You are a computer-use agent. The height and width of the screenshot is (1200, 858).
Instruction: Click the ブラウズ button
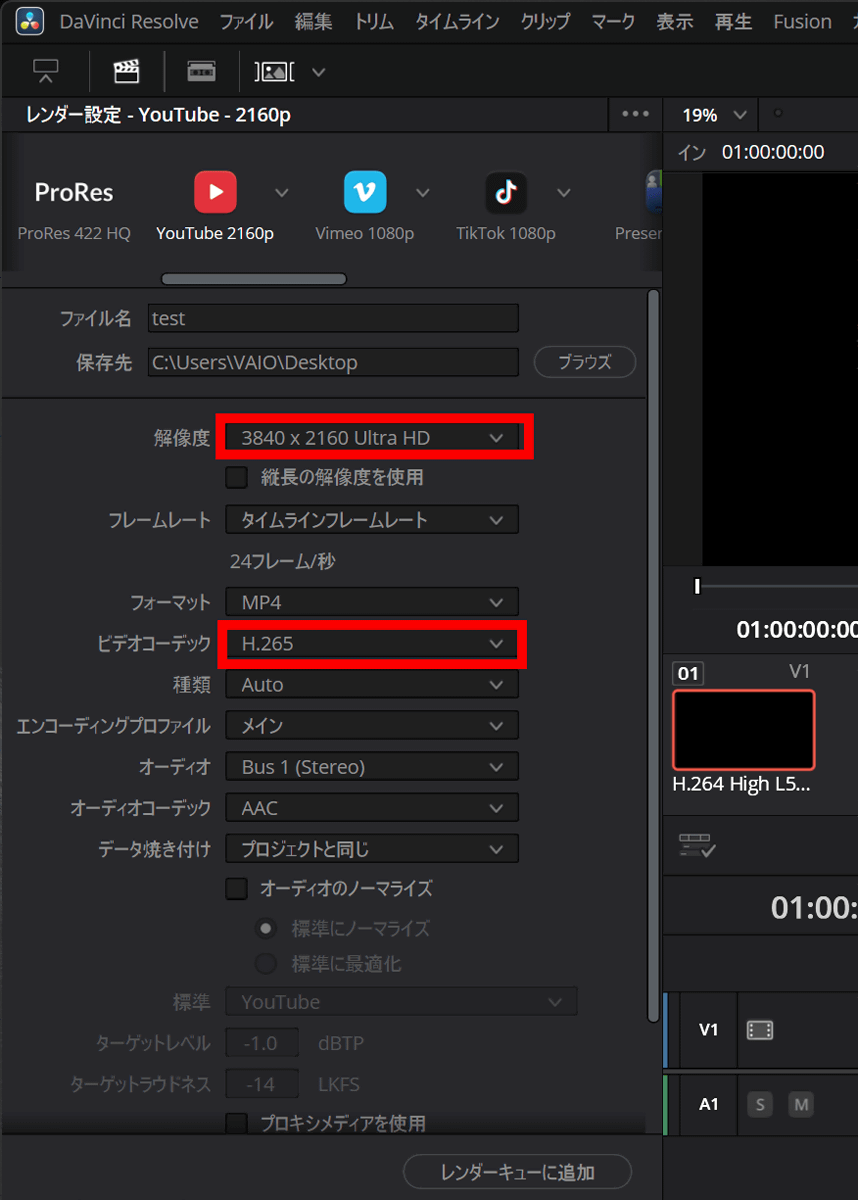(584, 362)
